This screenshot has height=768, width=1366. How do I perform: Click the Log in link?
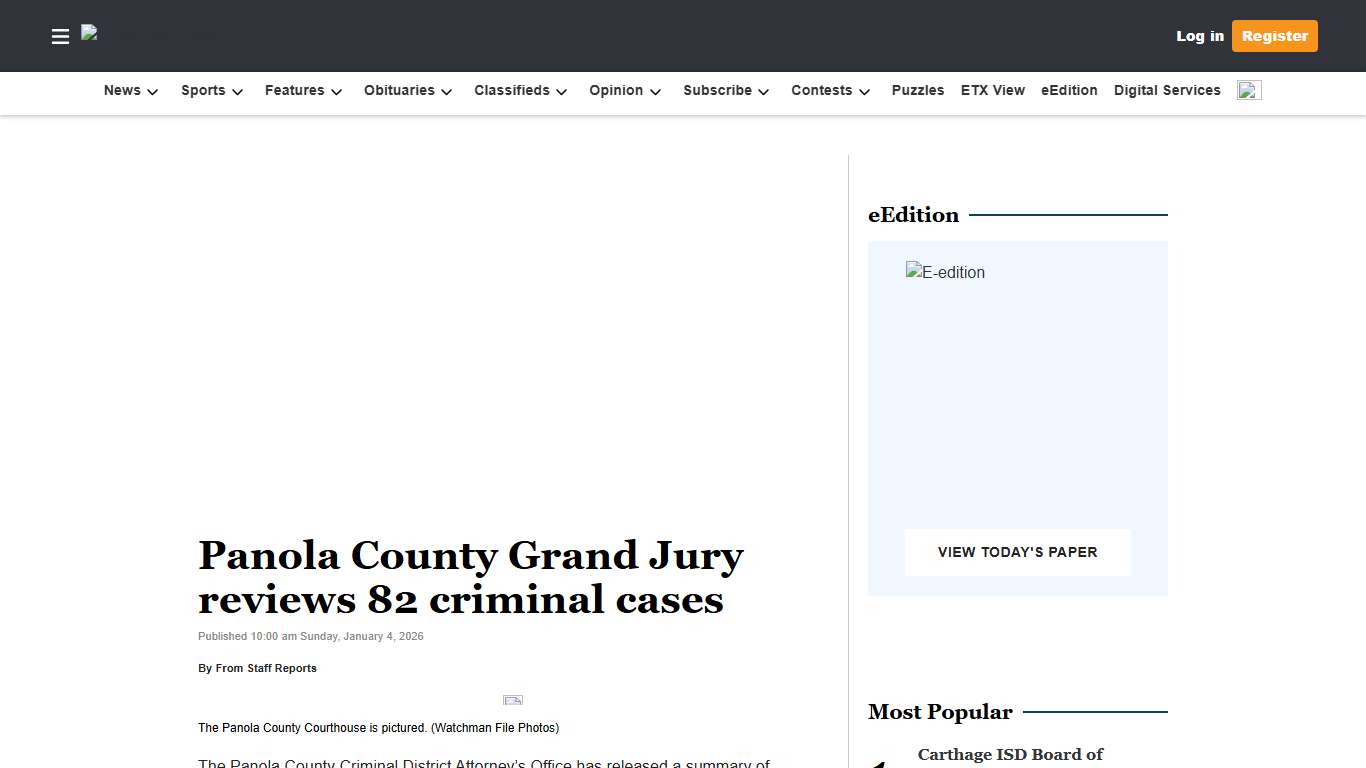pos(1199,36)
